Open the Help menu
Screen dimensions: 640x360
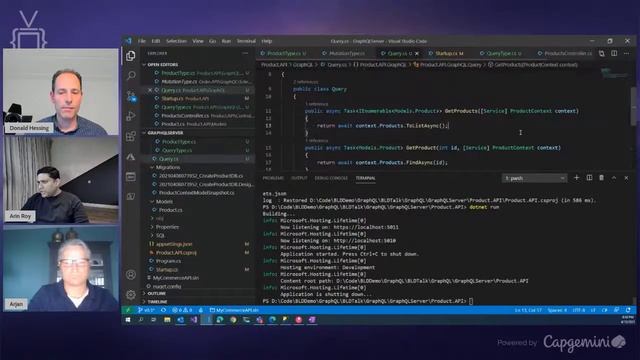(267, 41)
